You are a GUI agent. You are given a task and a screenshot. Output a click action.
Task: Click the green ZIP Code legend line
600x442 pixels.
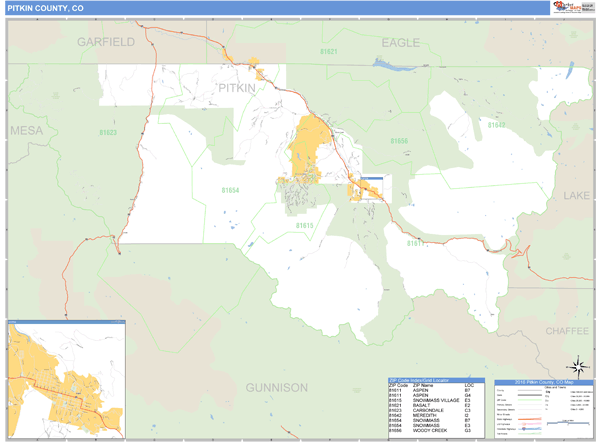pos(530,400)
